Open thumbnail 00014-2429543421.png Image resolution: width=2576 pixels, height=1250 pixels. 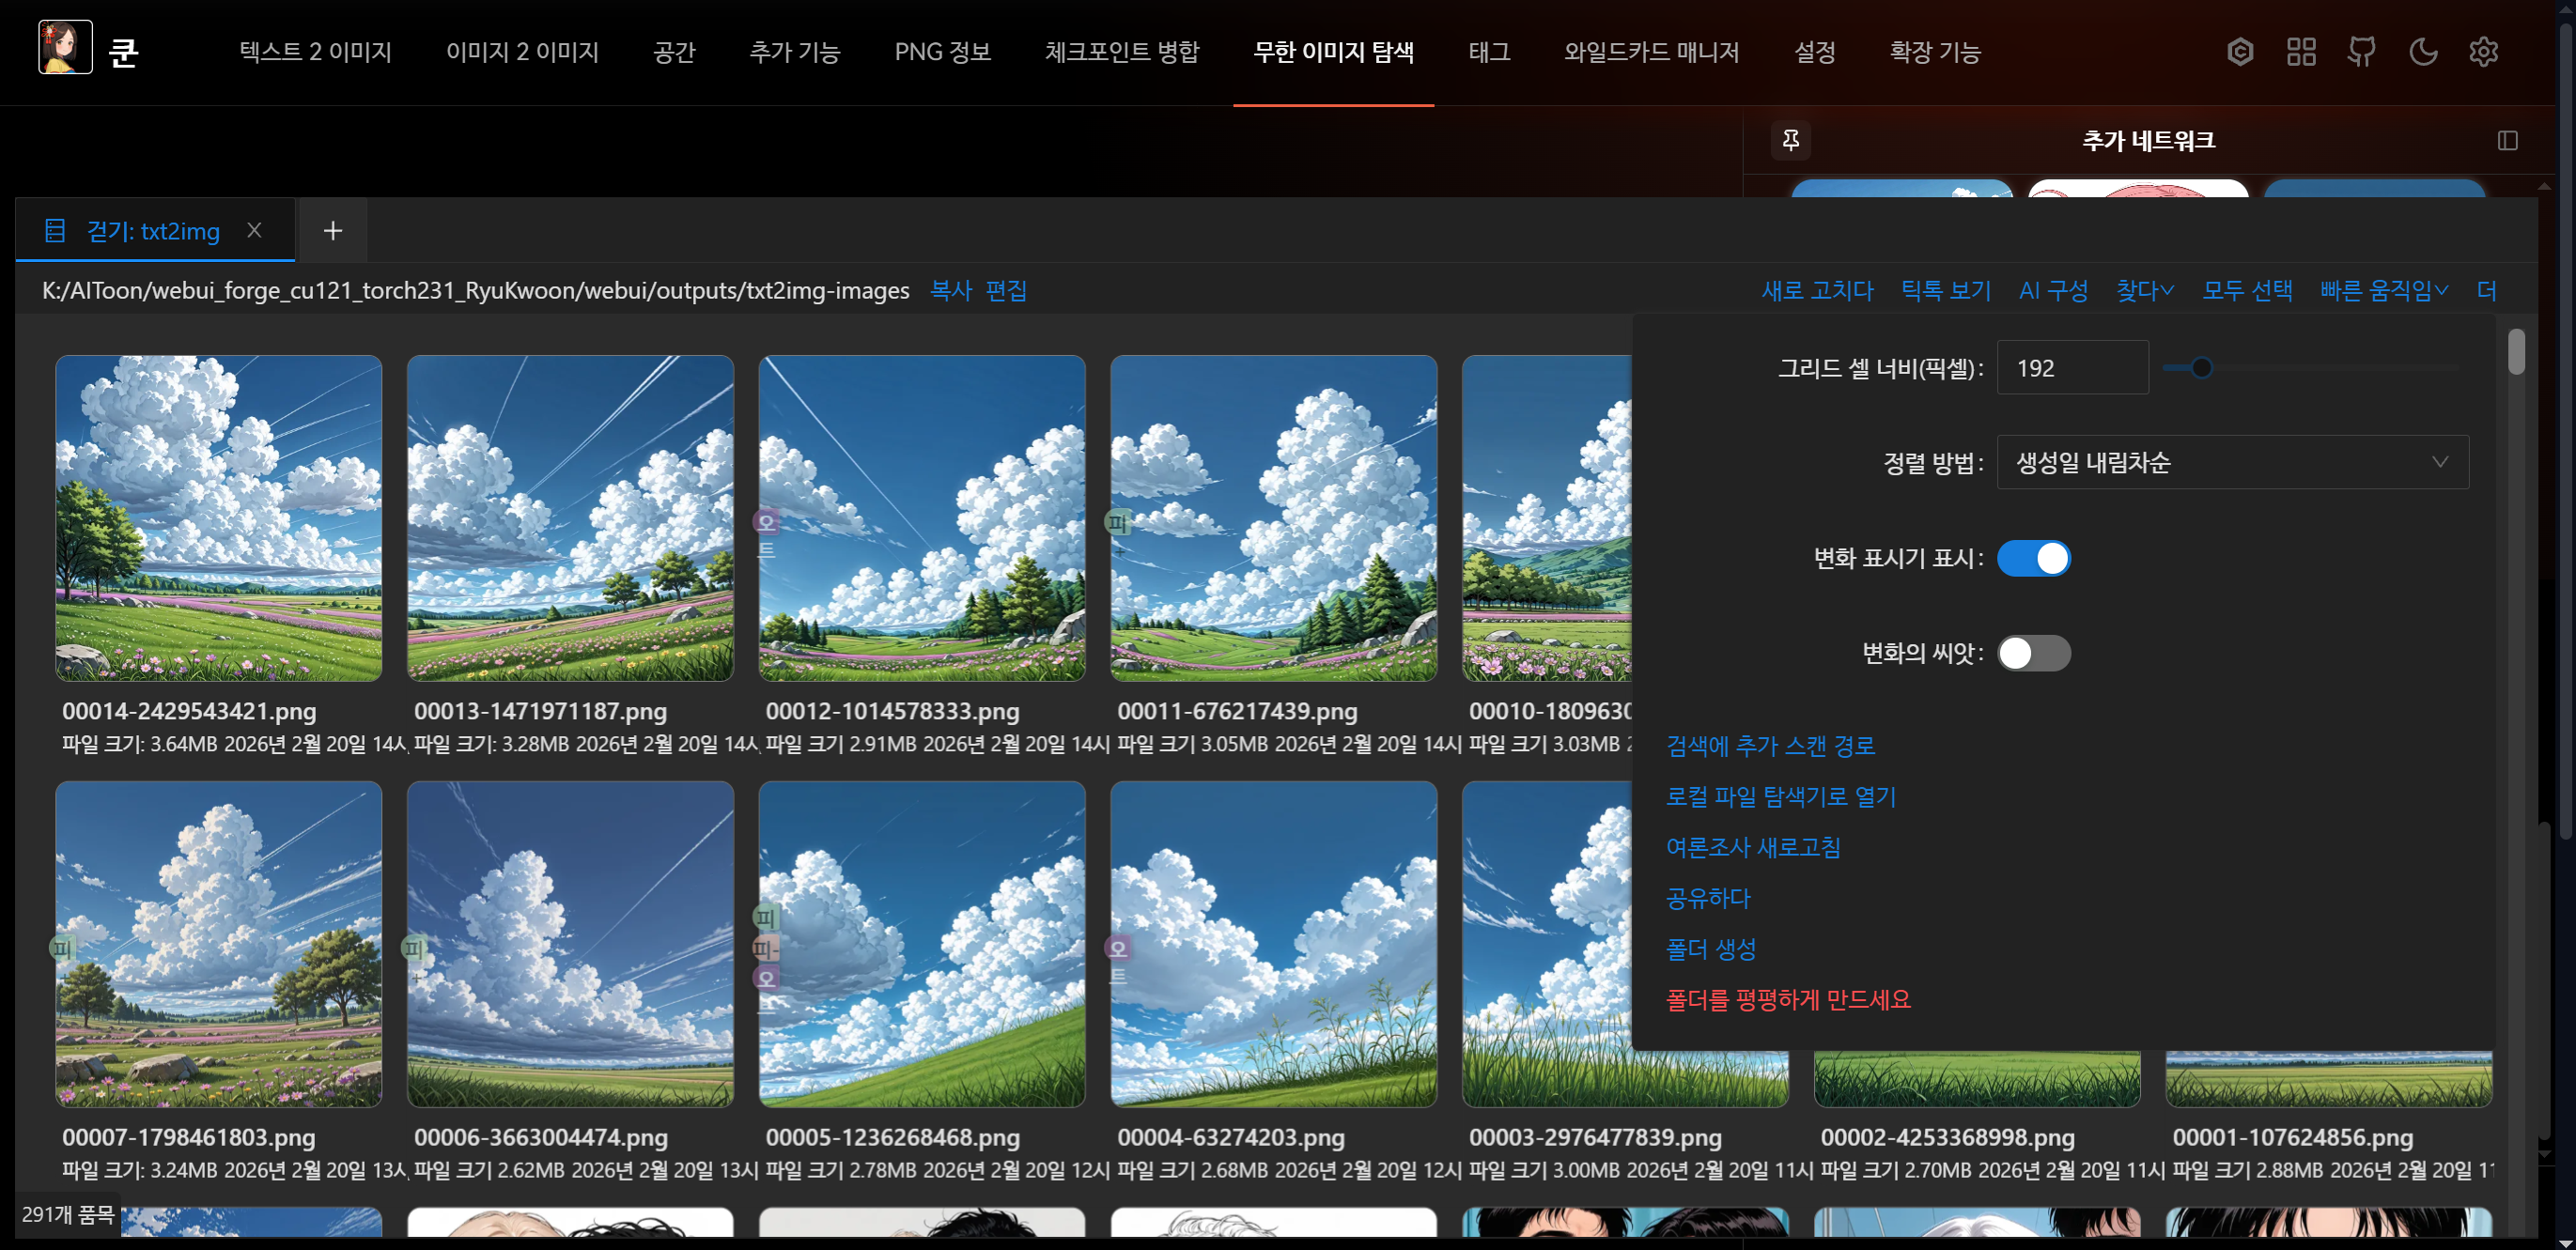point(218,518)
